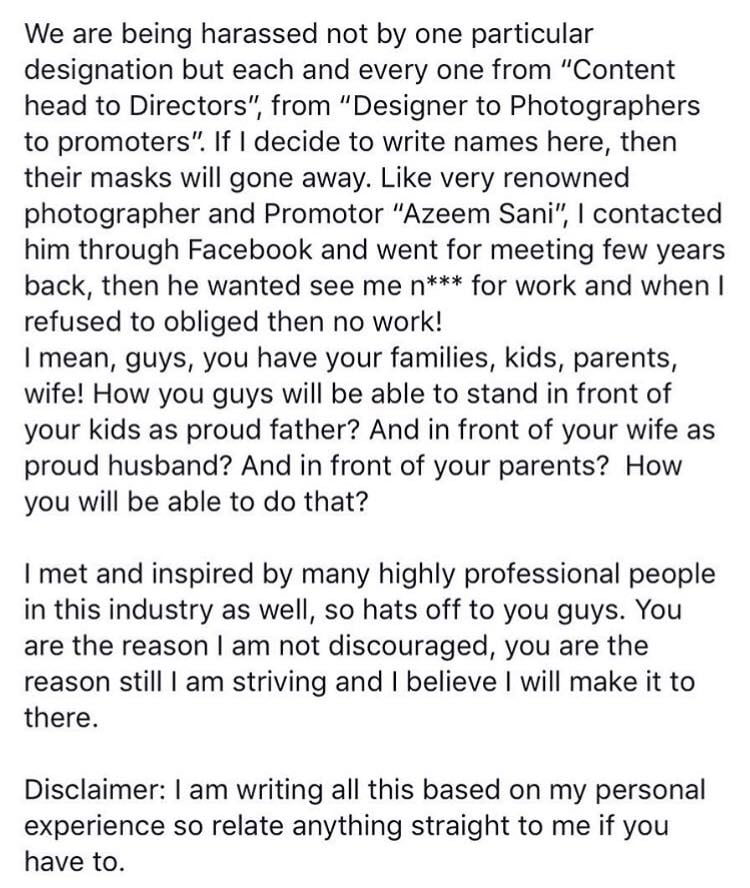Click the paragraph starting "I met and inspired"

tap(369, 645)
